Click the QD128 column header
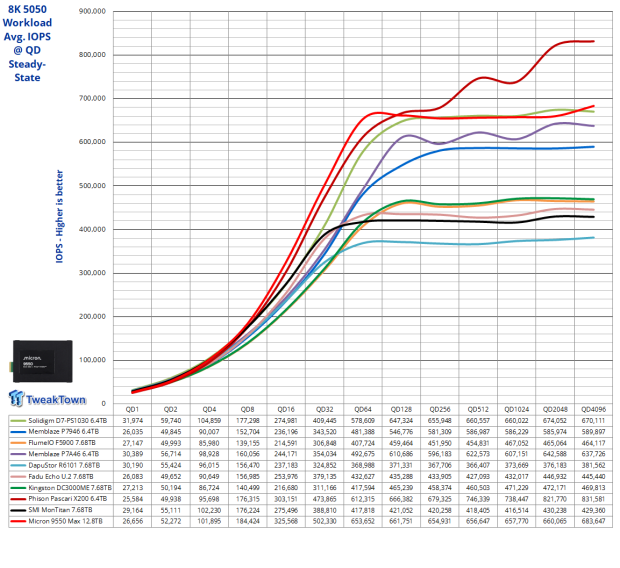 click(401, 409)
